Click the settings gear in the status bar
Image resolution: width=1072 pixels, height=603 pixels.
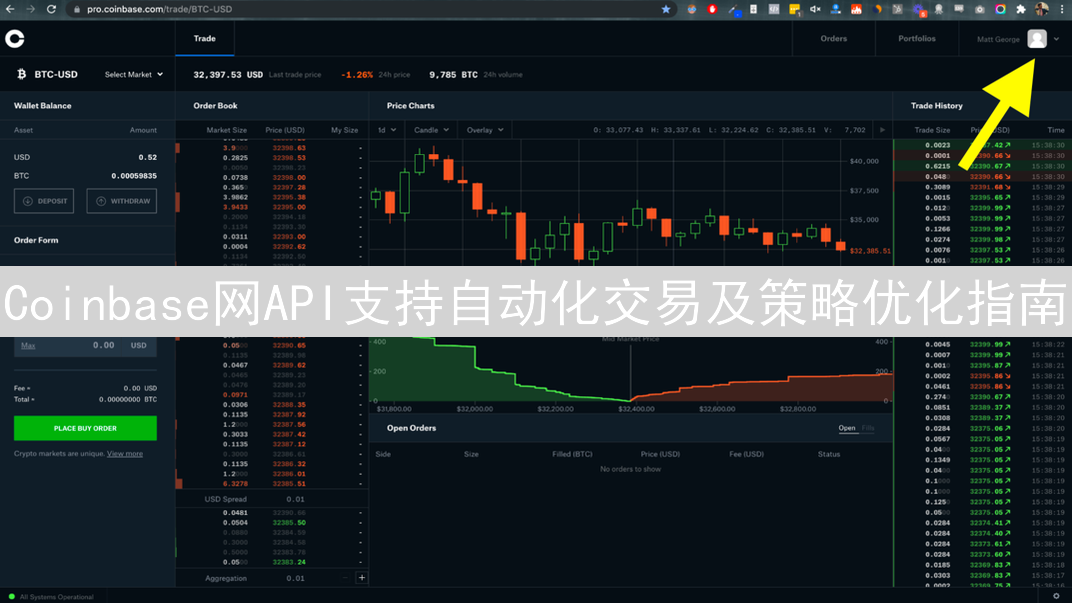point(1056,596)
